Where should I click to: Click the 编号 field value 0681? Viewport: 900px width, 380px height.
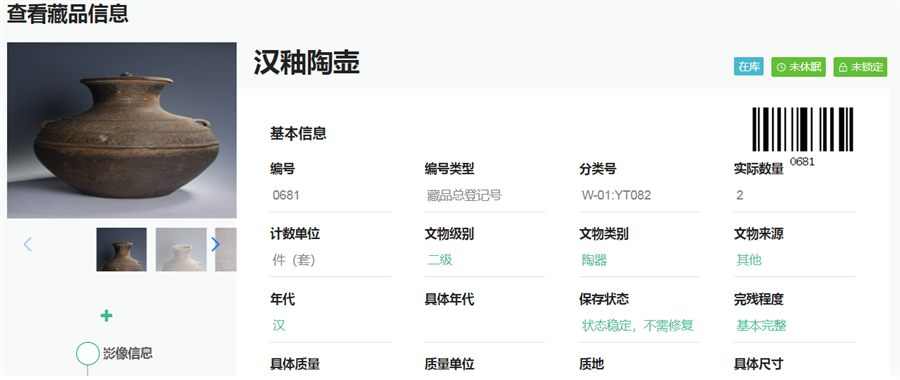point(330,196)
